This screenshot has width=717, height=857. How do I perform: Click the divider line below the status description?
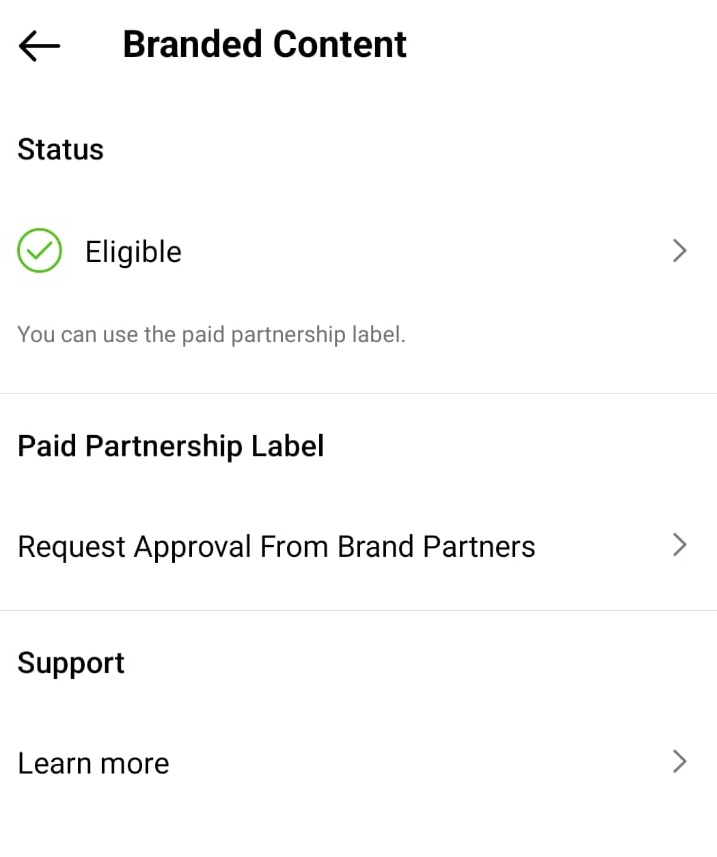[358, 393]
